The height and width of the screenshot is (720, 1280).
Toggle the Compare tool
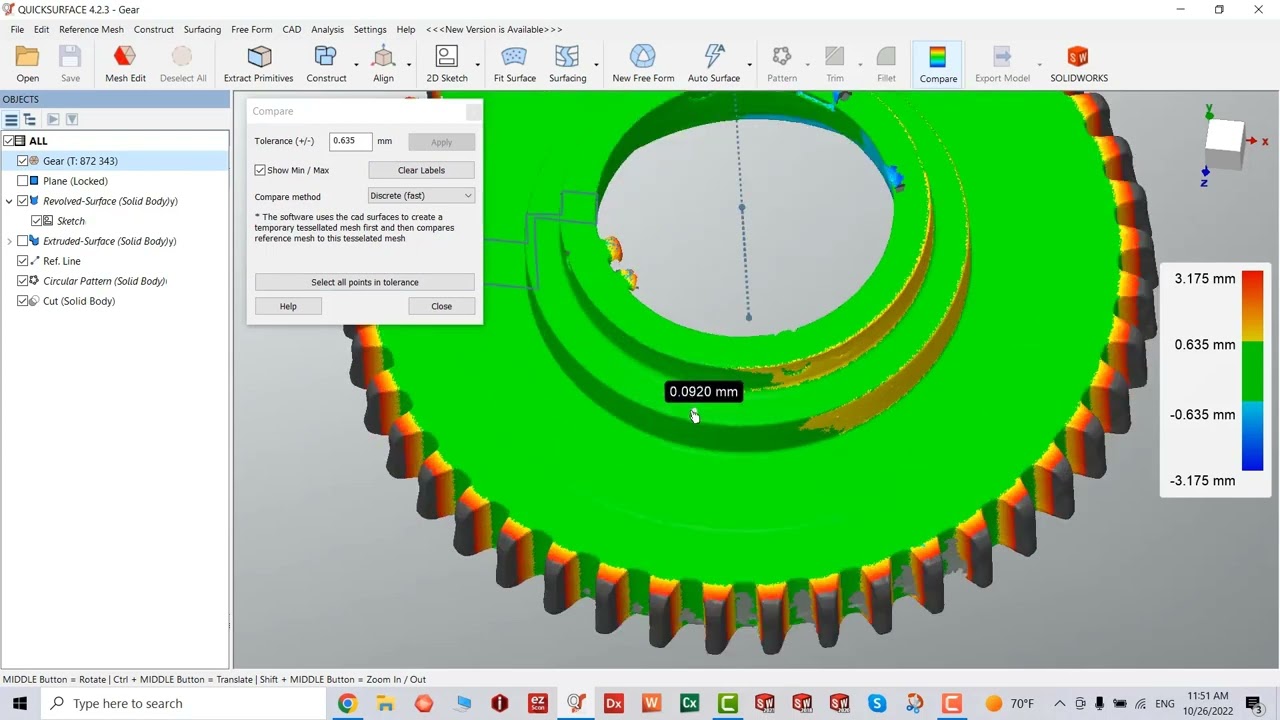coord(938,64)
